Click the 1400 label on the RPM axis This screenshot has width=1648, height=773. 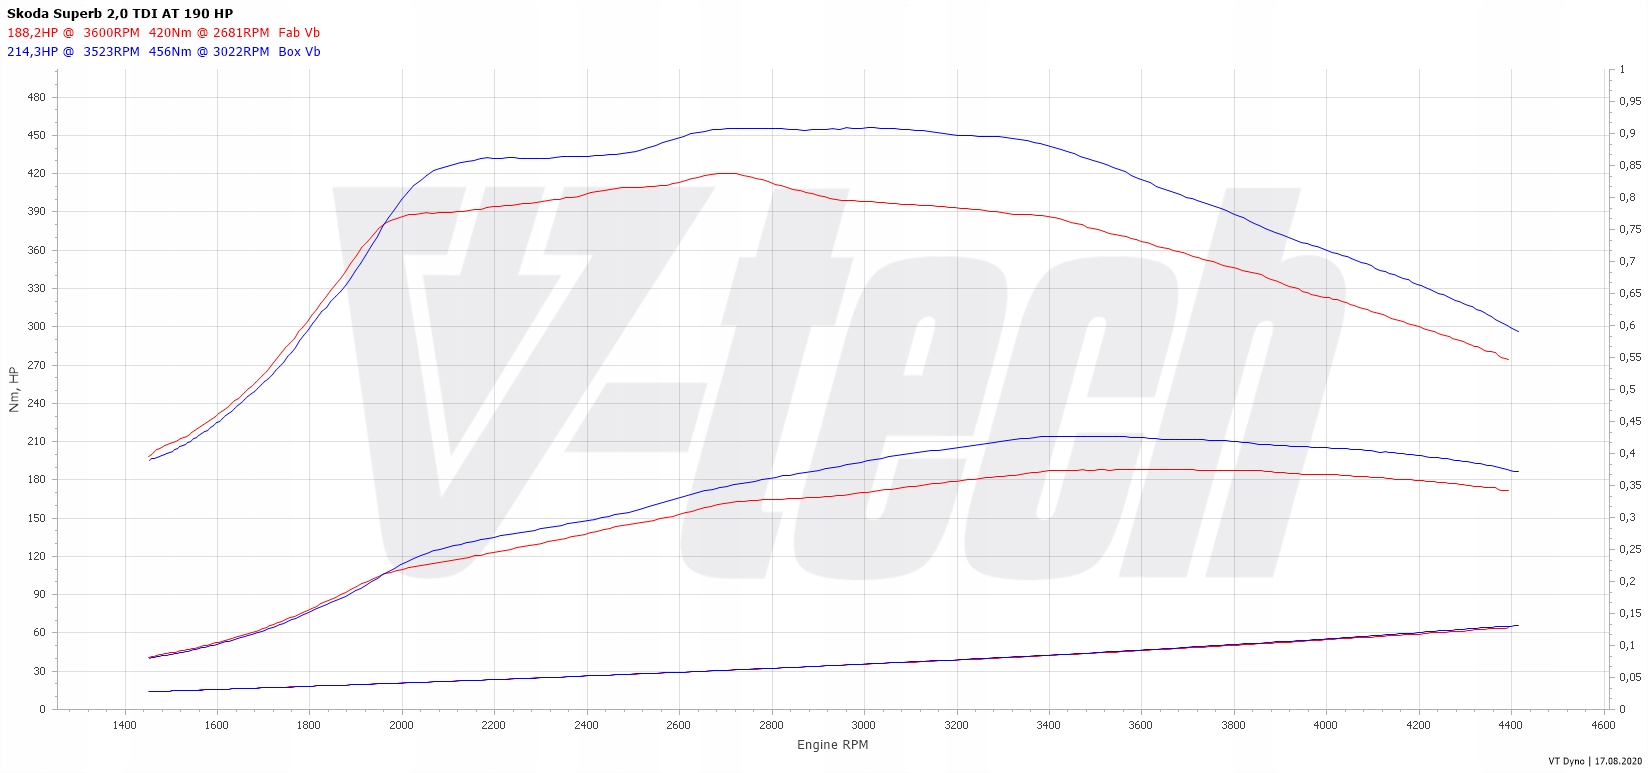pyautogui.click(x=124, y=725)
